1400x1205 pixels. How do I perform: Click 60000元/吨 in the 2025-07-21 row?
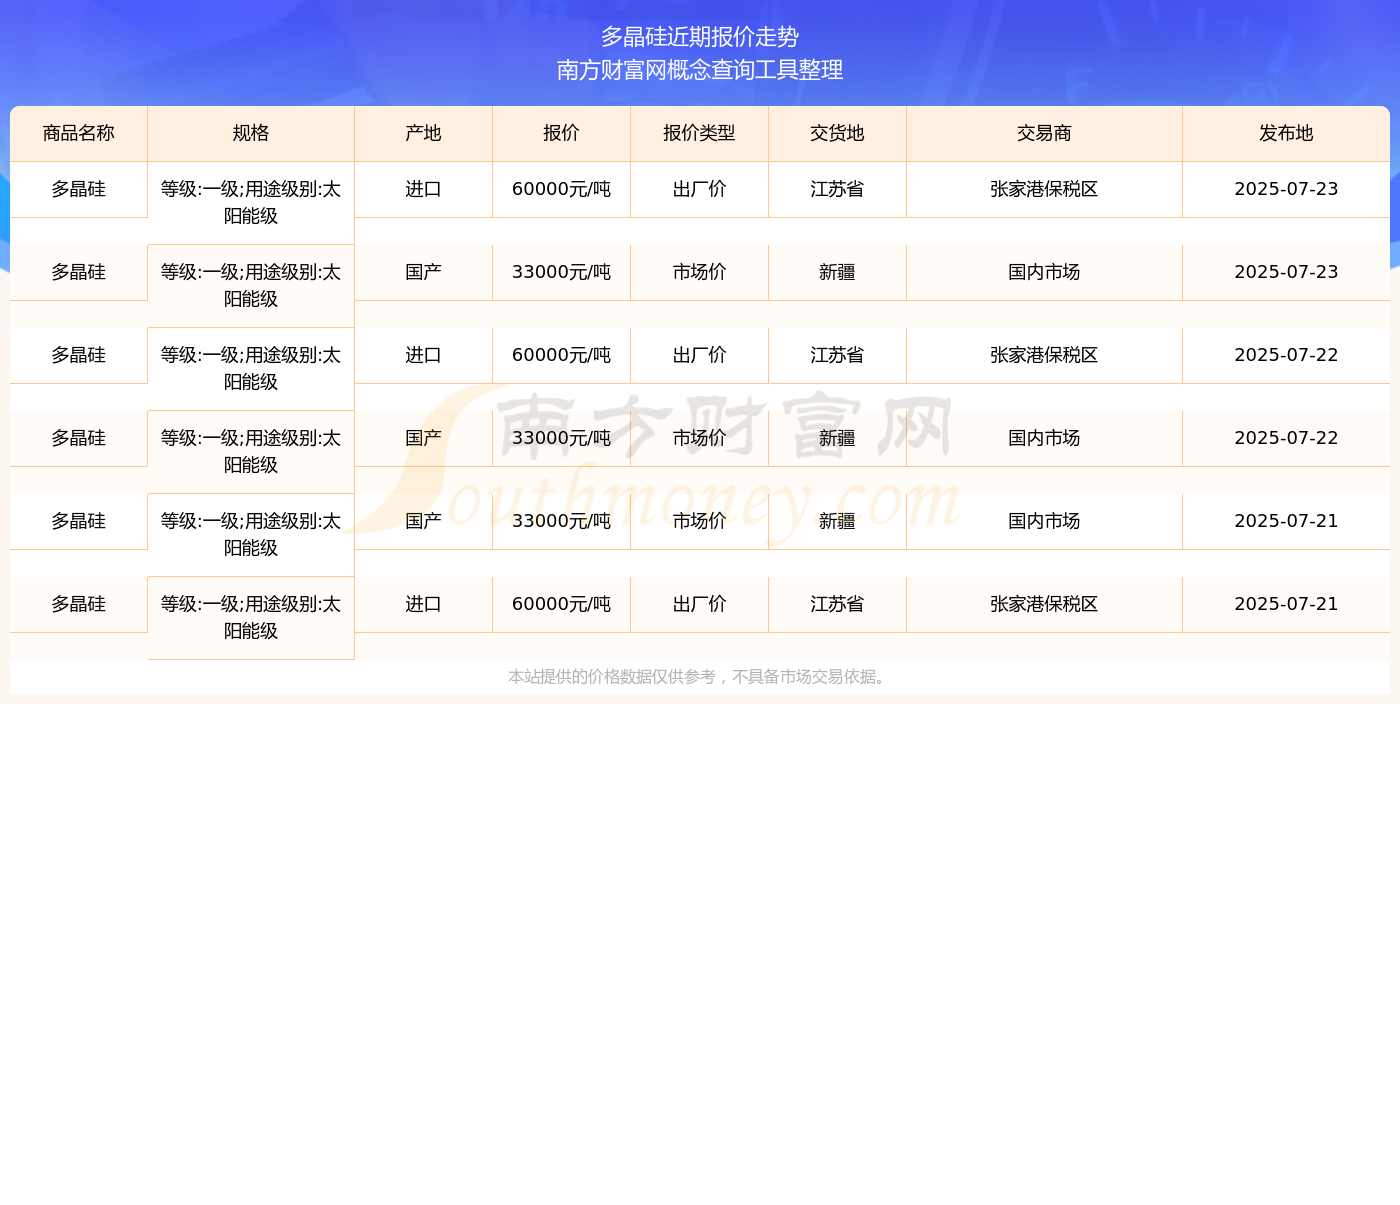(x=561, y=604)
